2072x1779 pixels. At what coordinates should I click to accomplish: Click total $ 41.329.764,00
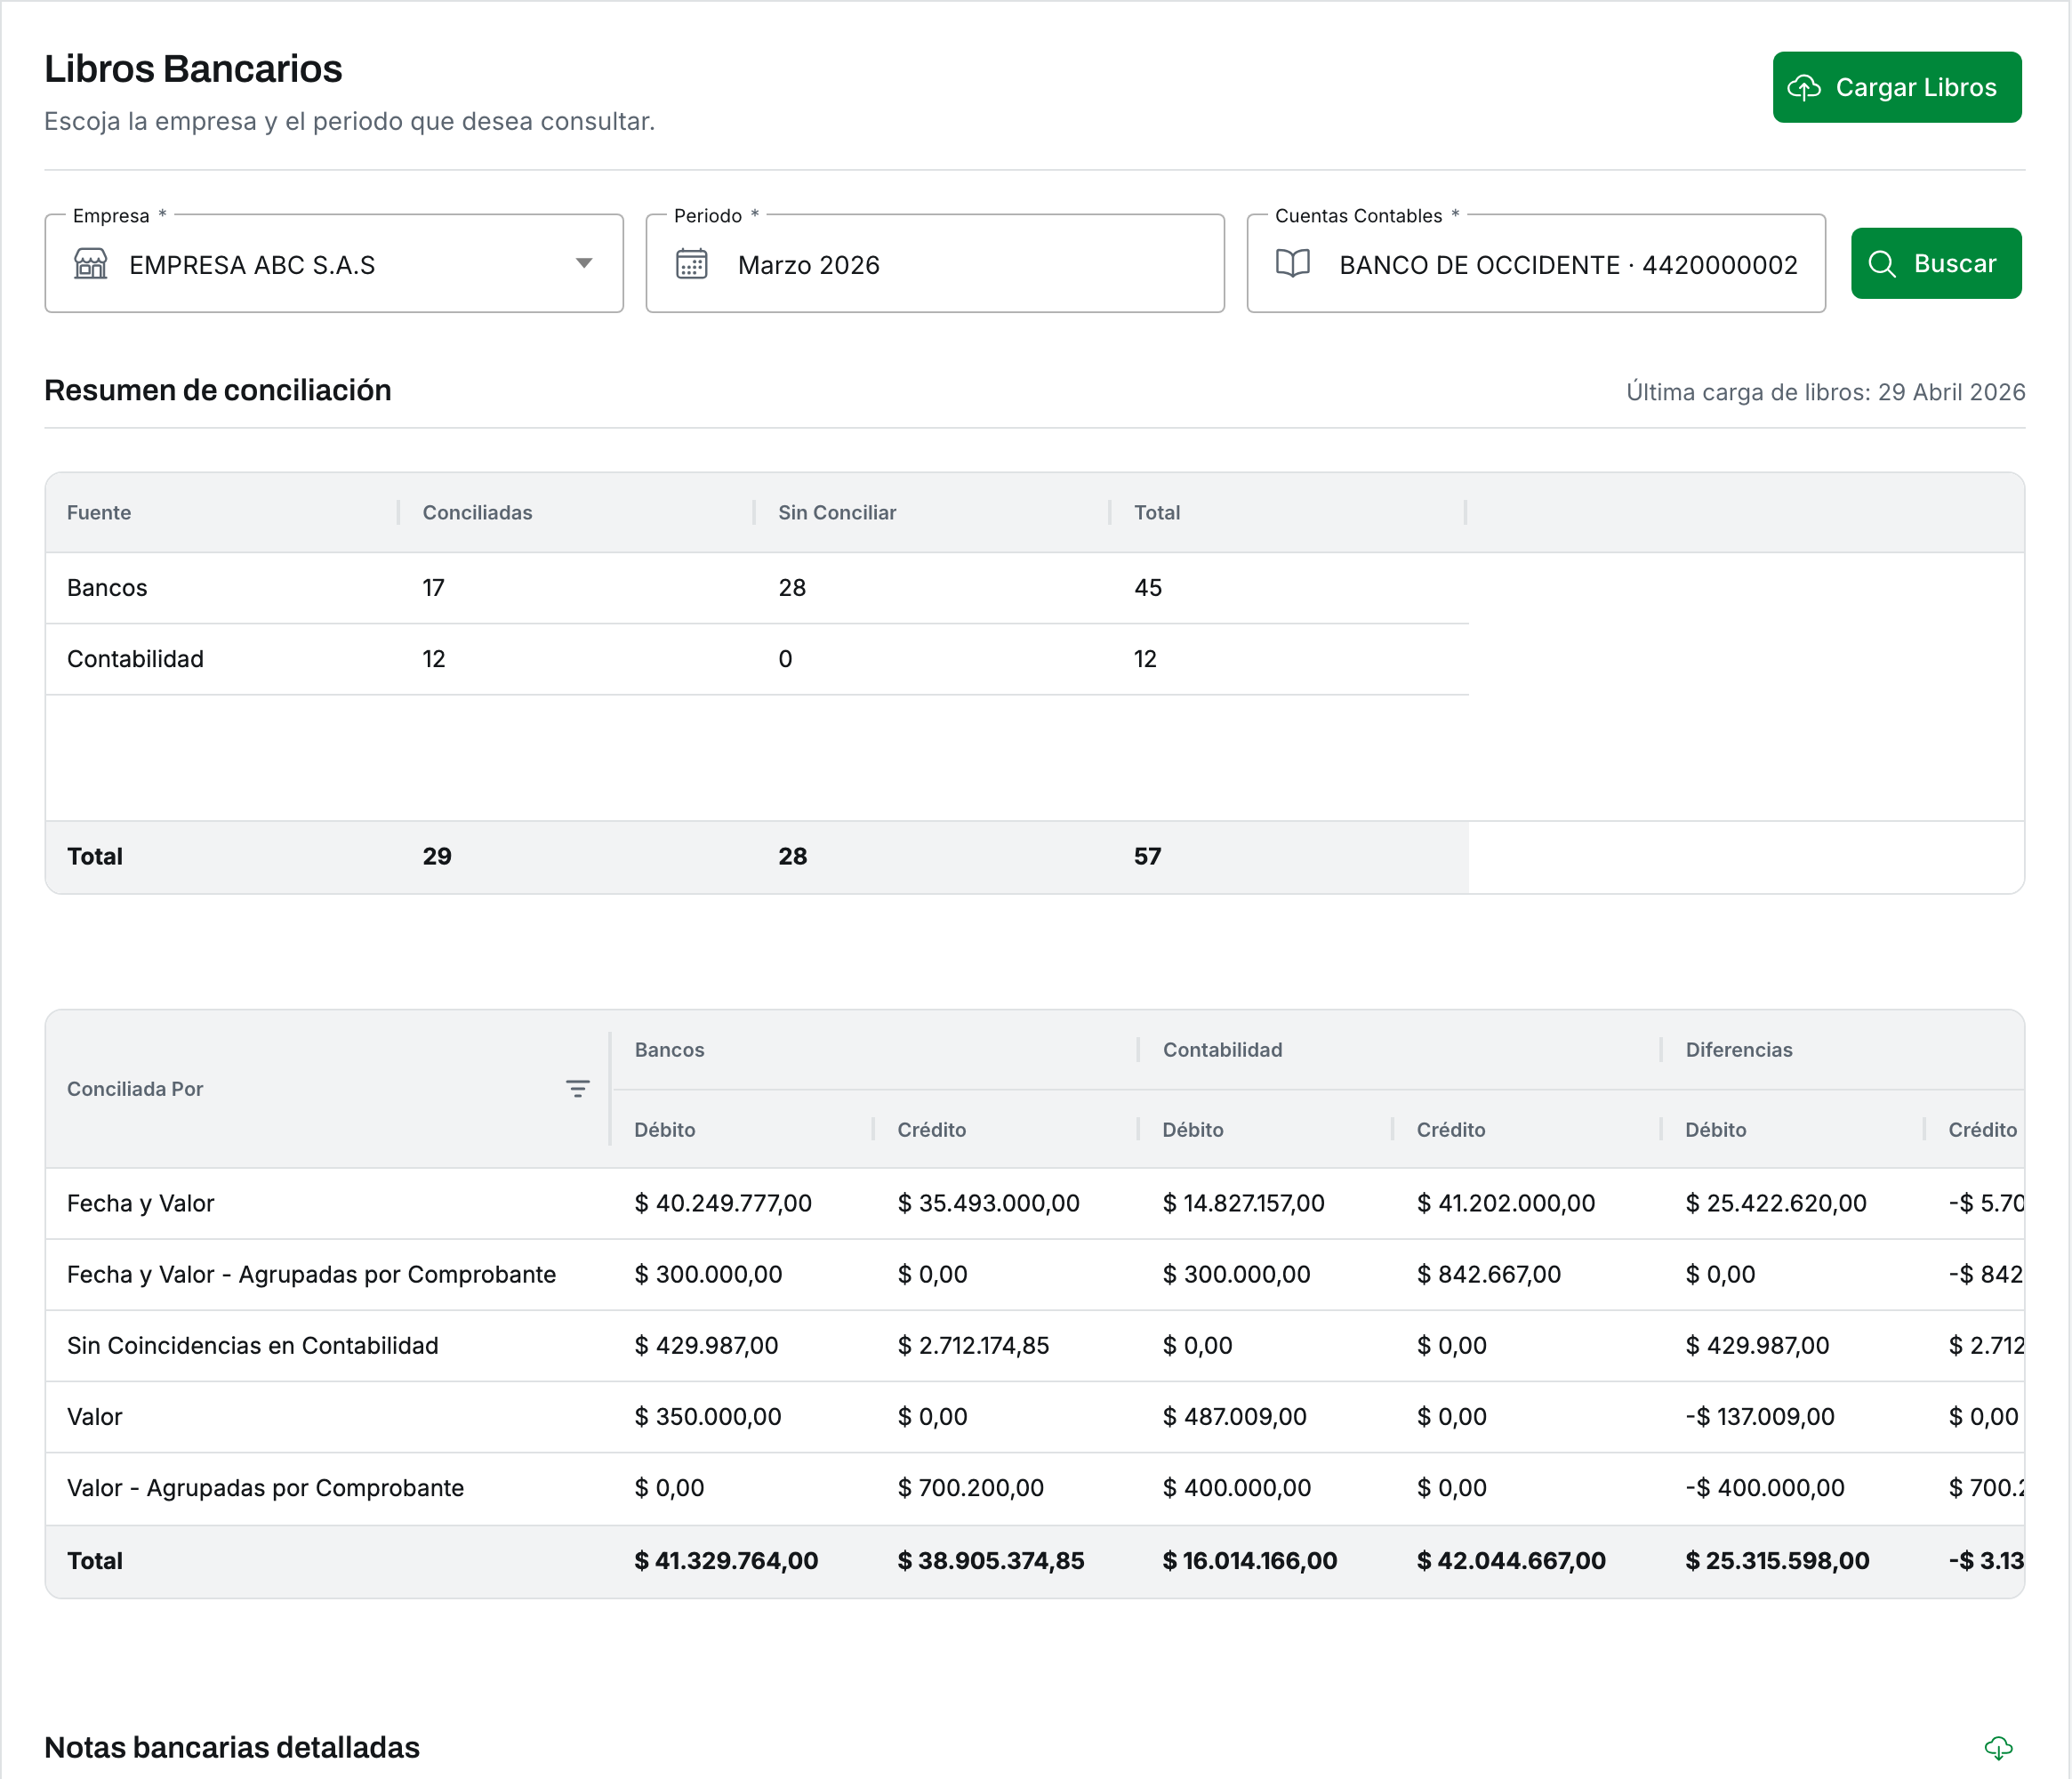(x=726, y=1561)
